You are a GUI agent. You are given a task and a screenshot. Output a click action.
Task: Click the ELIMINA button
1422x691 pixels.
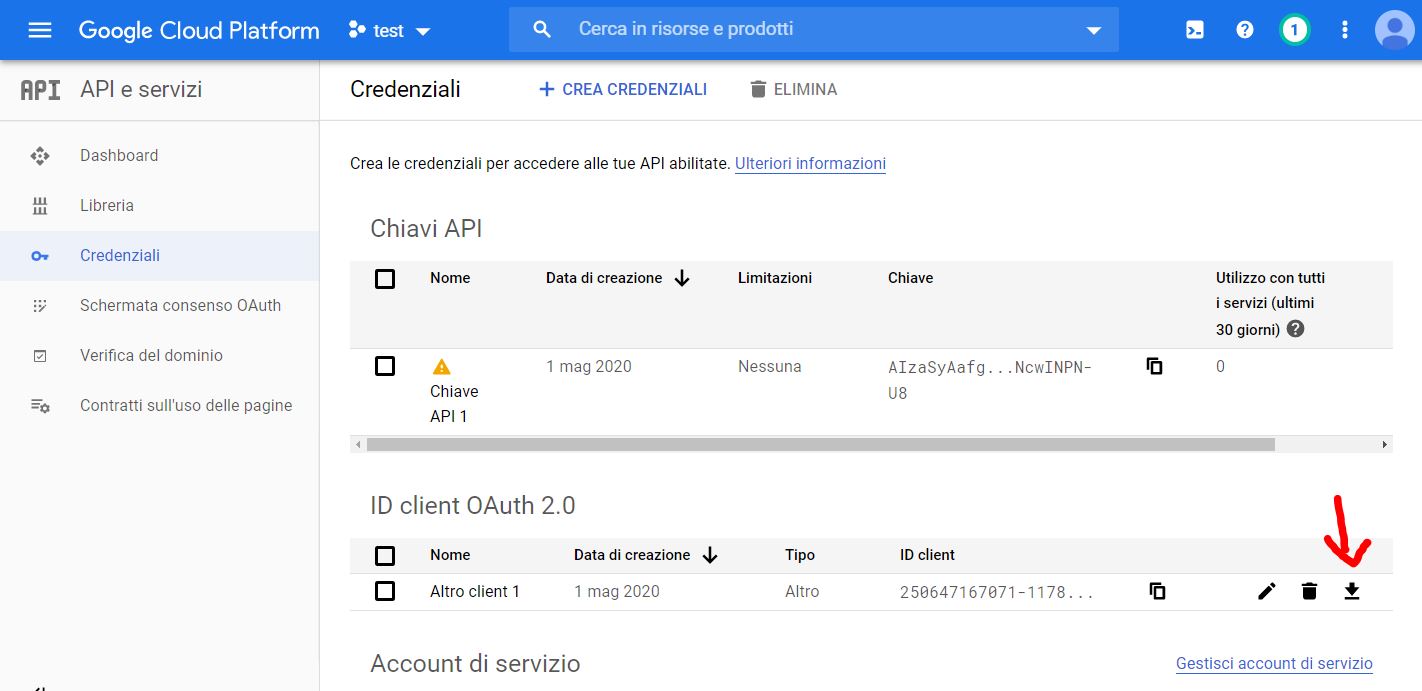pos(793,89)
